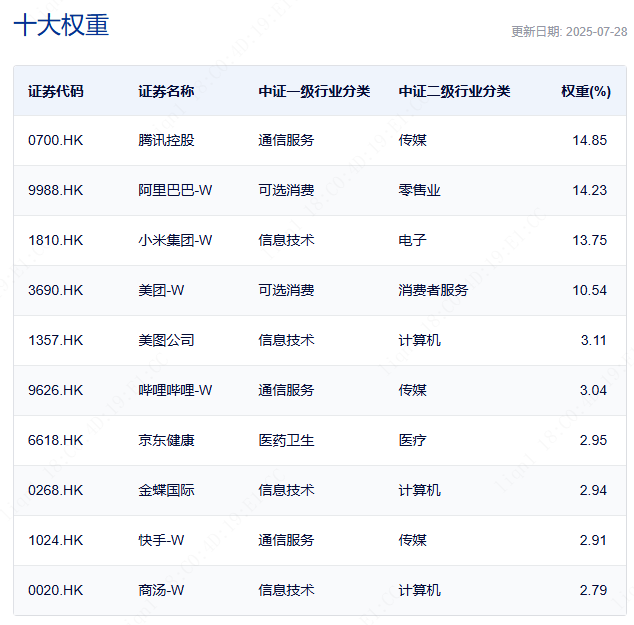Select the 京东健康 name cell
Viewport: 634px width, 625px height.
[166, 440]
